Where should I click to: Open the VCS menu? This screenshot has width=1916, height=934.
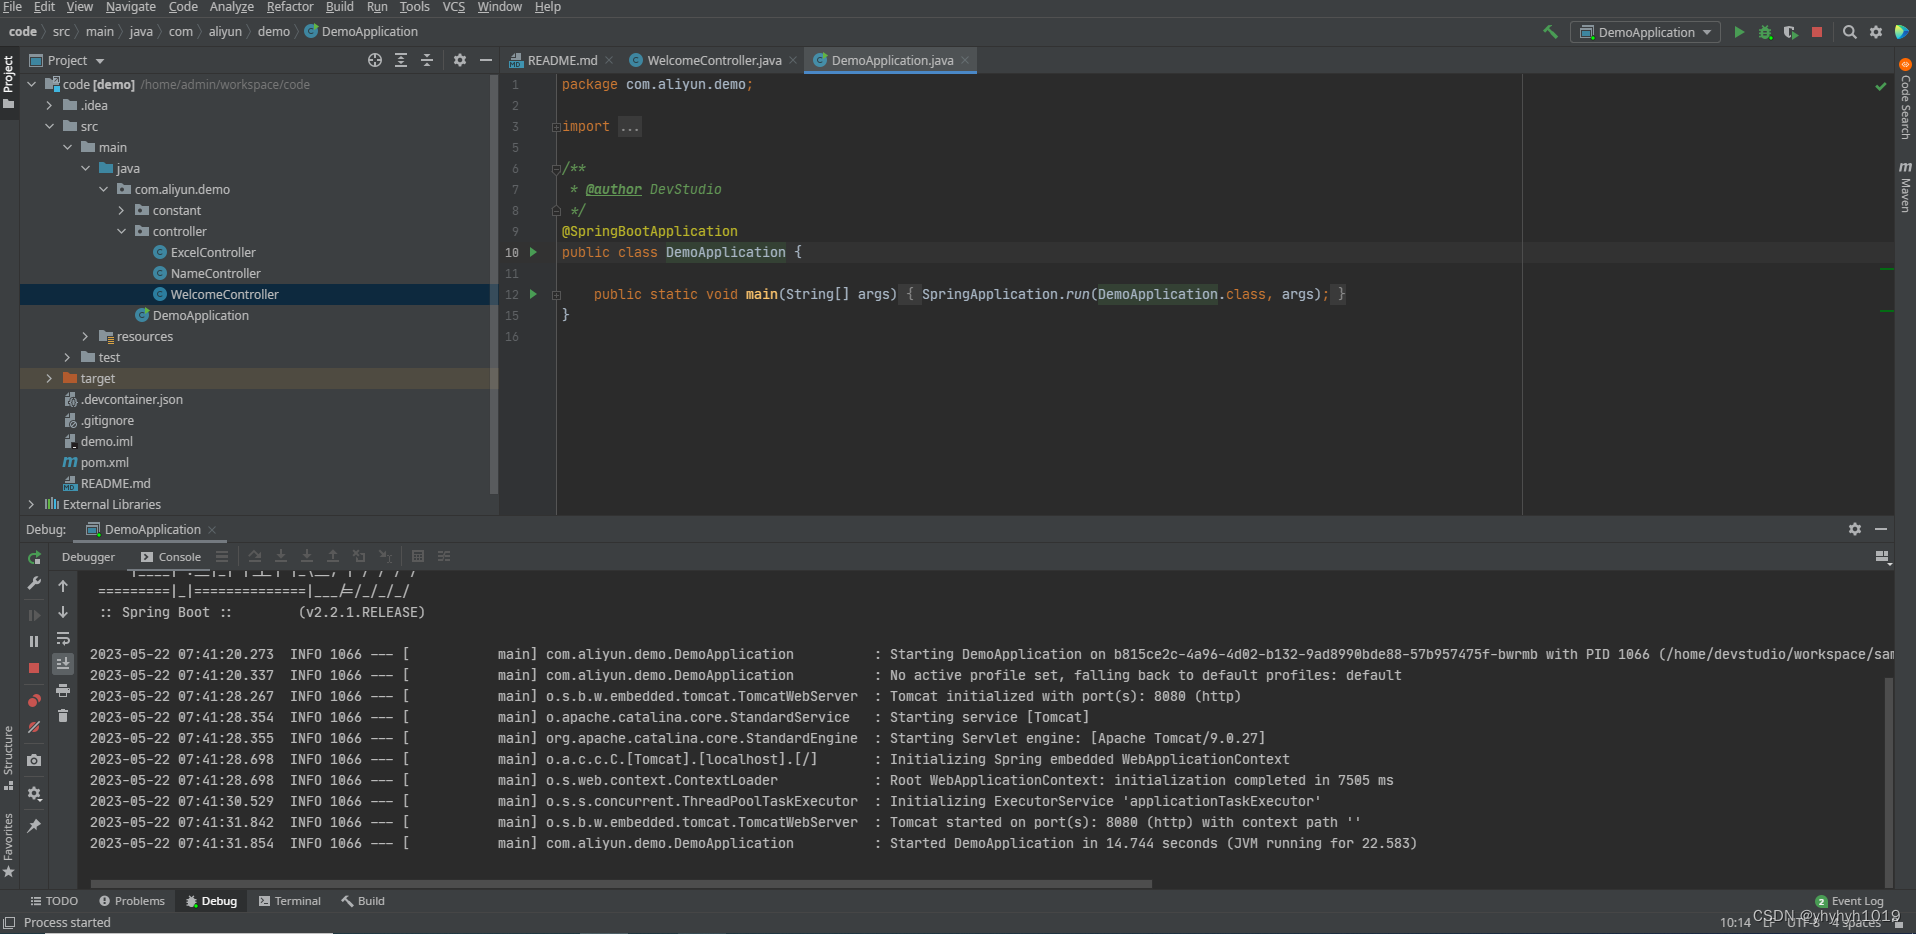[452, 7]
